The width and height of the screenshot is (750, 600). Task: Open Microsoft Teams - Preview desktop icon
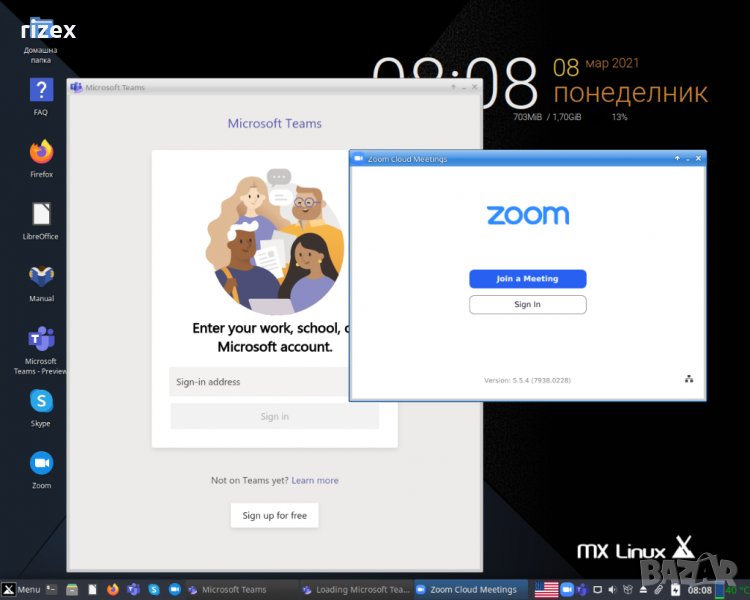click(x=41, y=340)
